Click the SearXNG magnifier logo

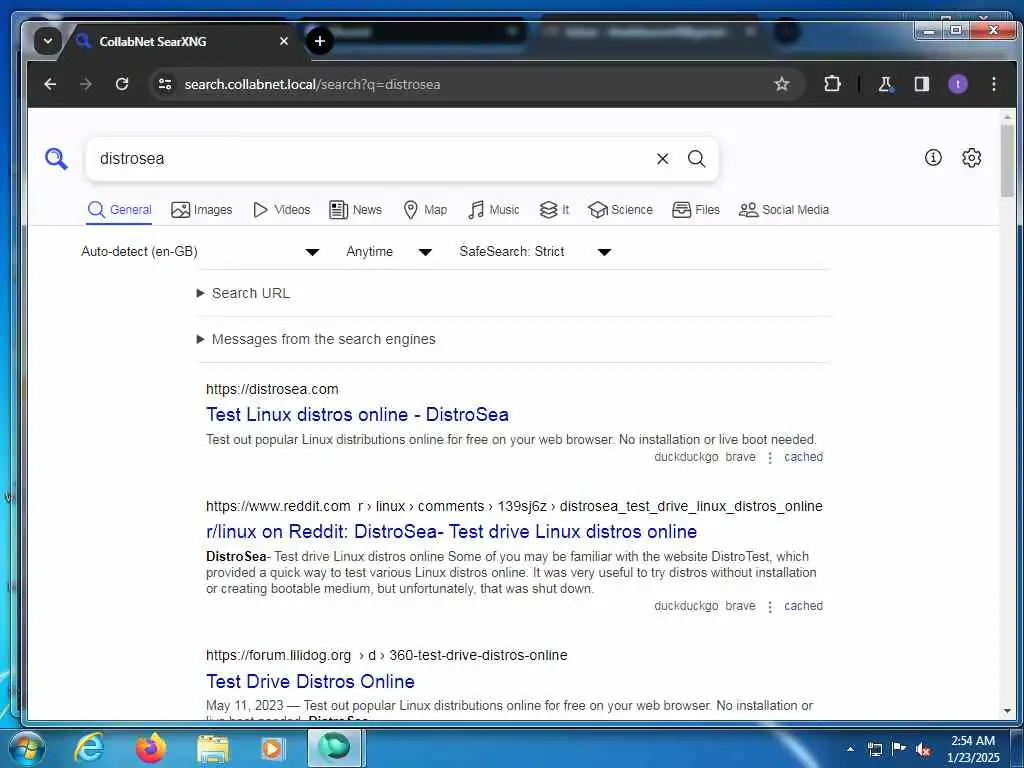pyautogui.click(x=56, y=159)
